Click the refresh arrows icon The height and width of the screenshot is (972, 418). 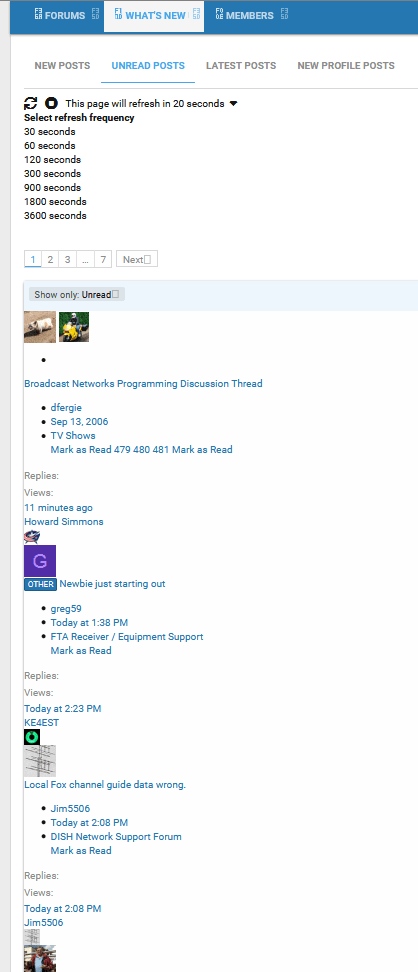pos(31,104)
